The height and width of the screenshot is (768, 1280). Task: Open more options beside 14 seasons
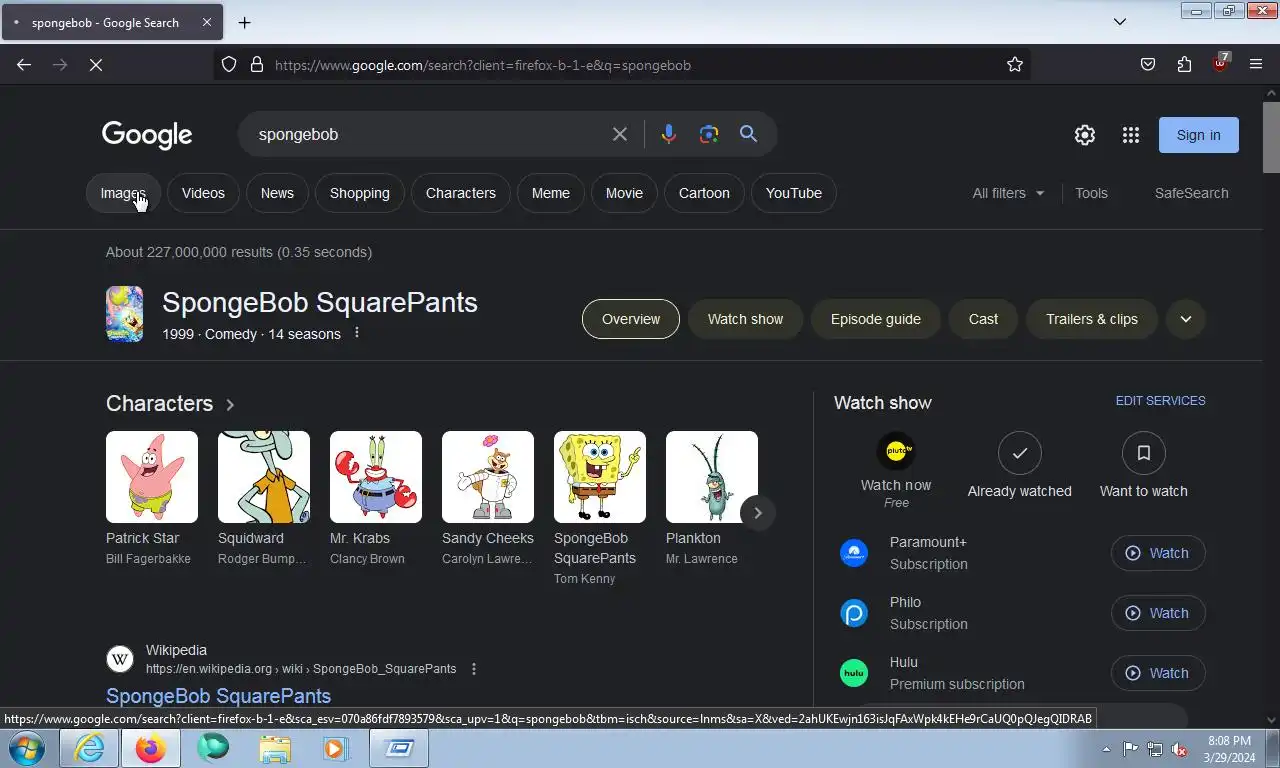357,333
